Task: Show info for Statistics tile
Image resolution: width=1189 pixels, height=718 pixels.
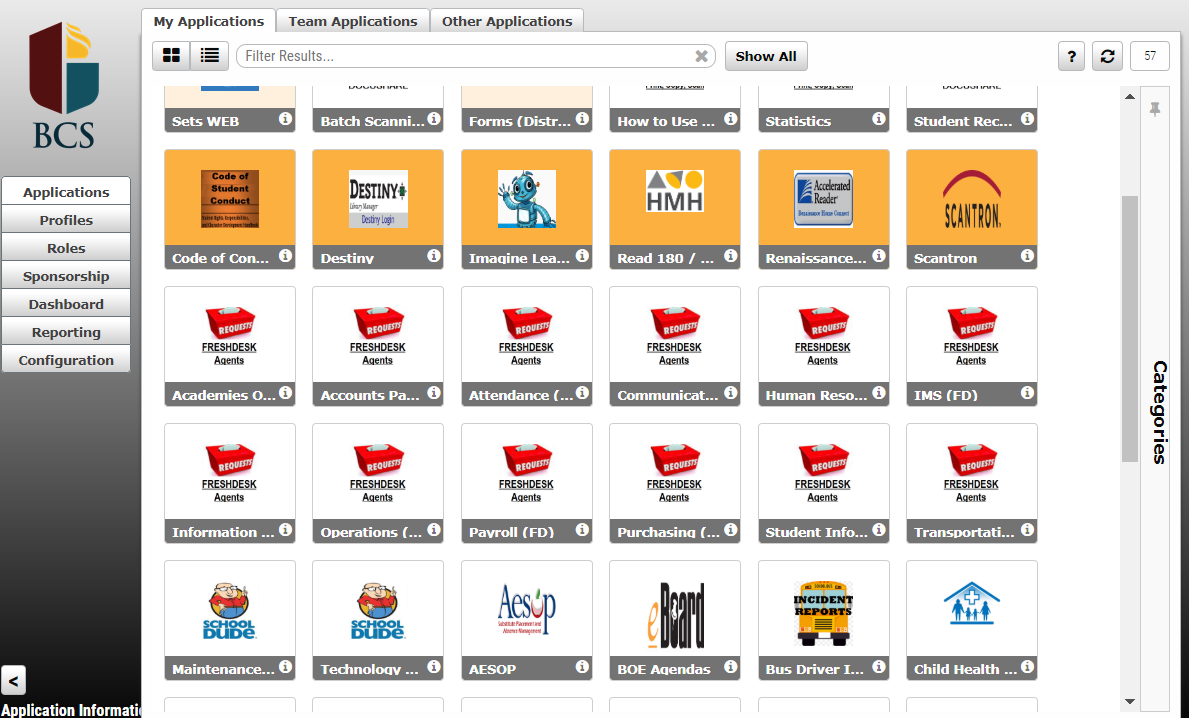Action: [x=878, y=118]
